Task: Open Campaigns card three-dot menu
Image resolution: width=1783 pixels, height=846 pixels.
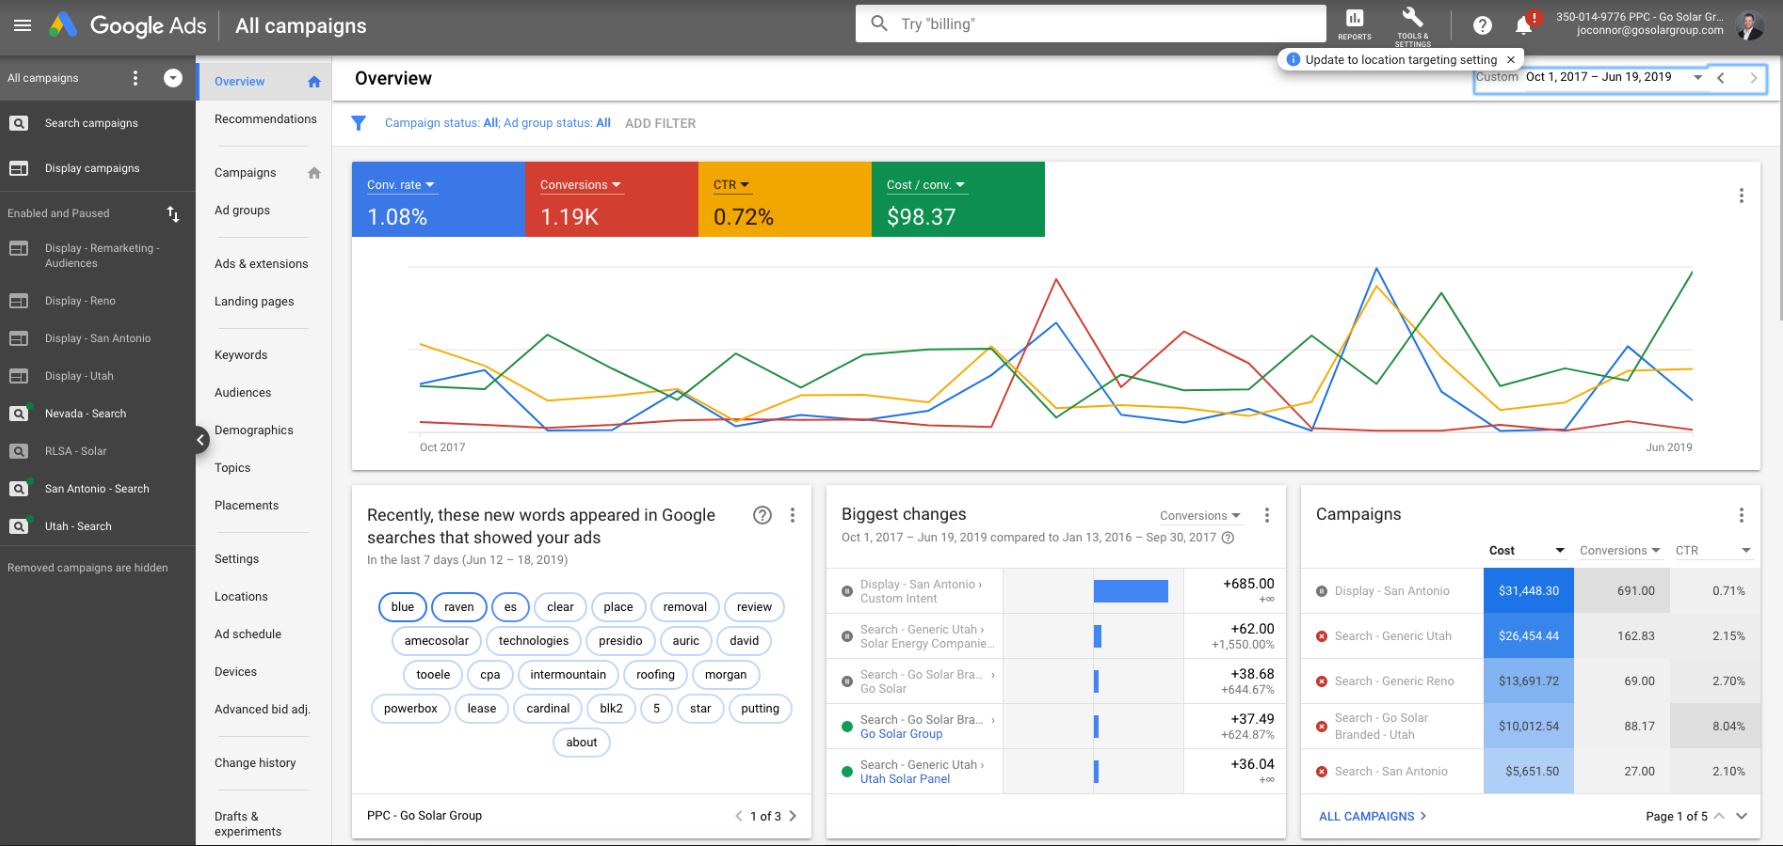Action: [1741, 515]
